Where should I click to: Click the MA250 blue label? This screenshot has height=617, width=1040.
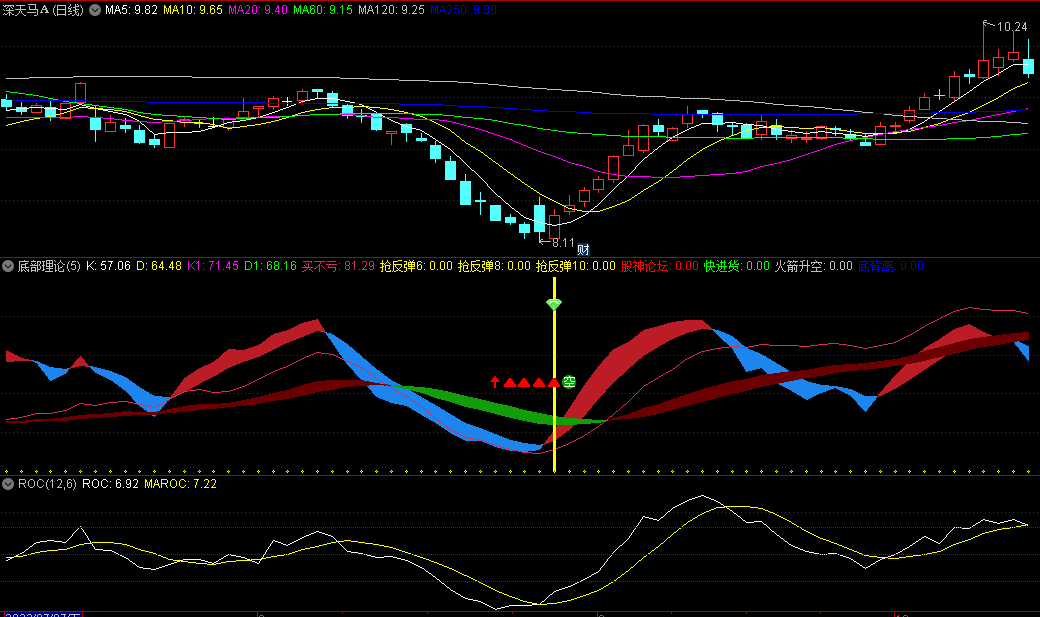coord(463,10)
